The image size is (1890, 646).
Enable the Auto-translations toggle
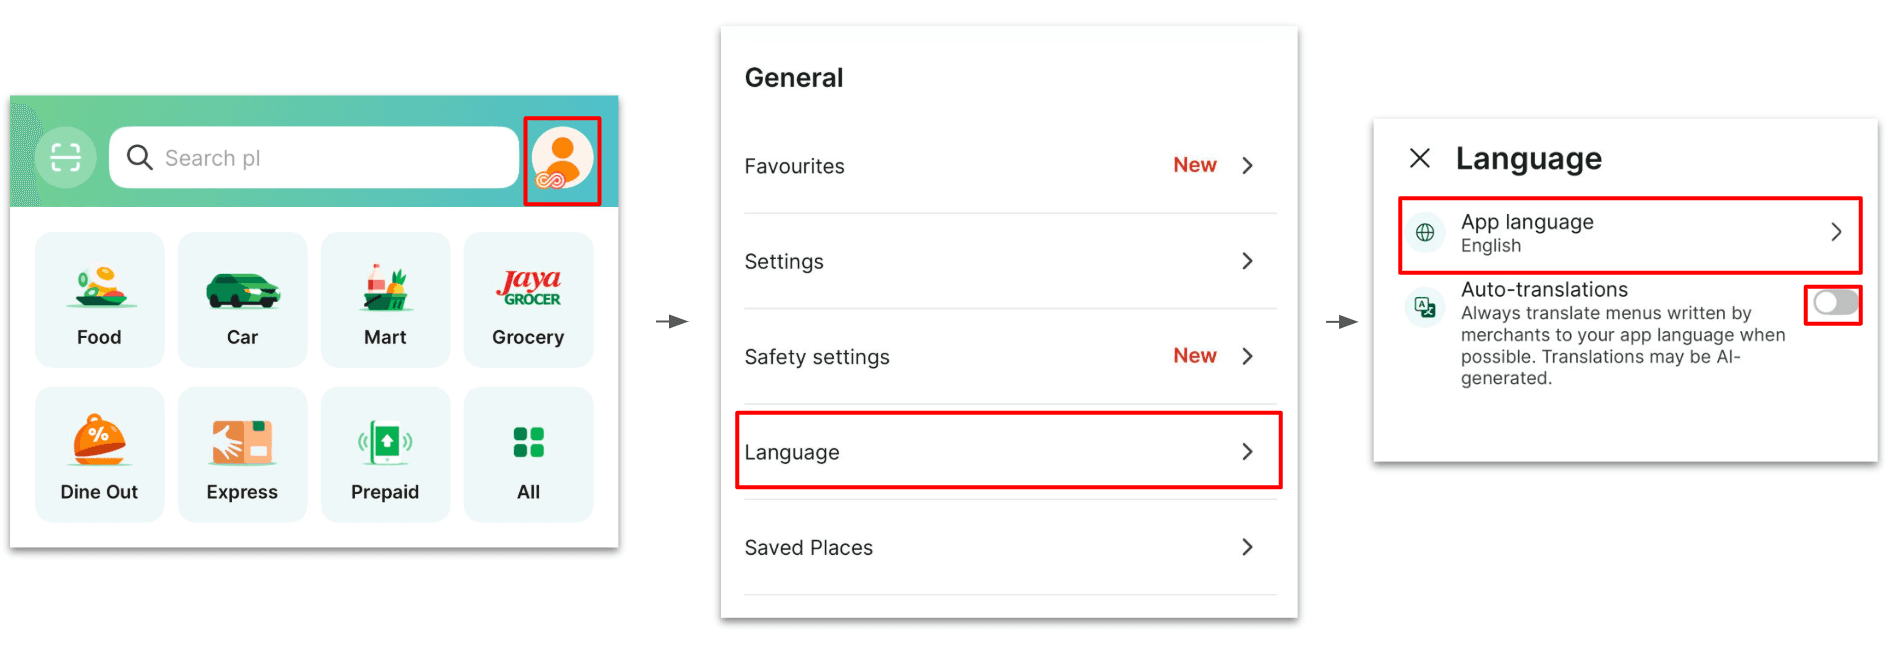coord(1835,303)
